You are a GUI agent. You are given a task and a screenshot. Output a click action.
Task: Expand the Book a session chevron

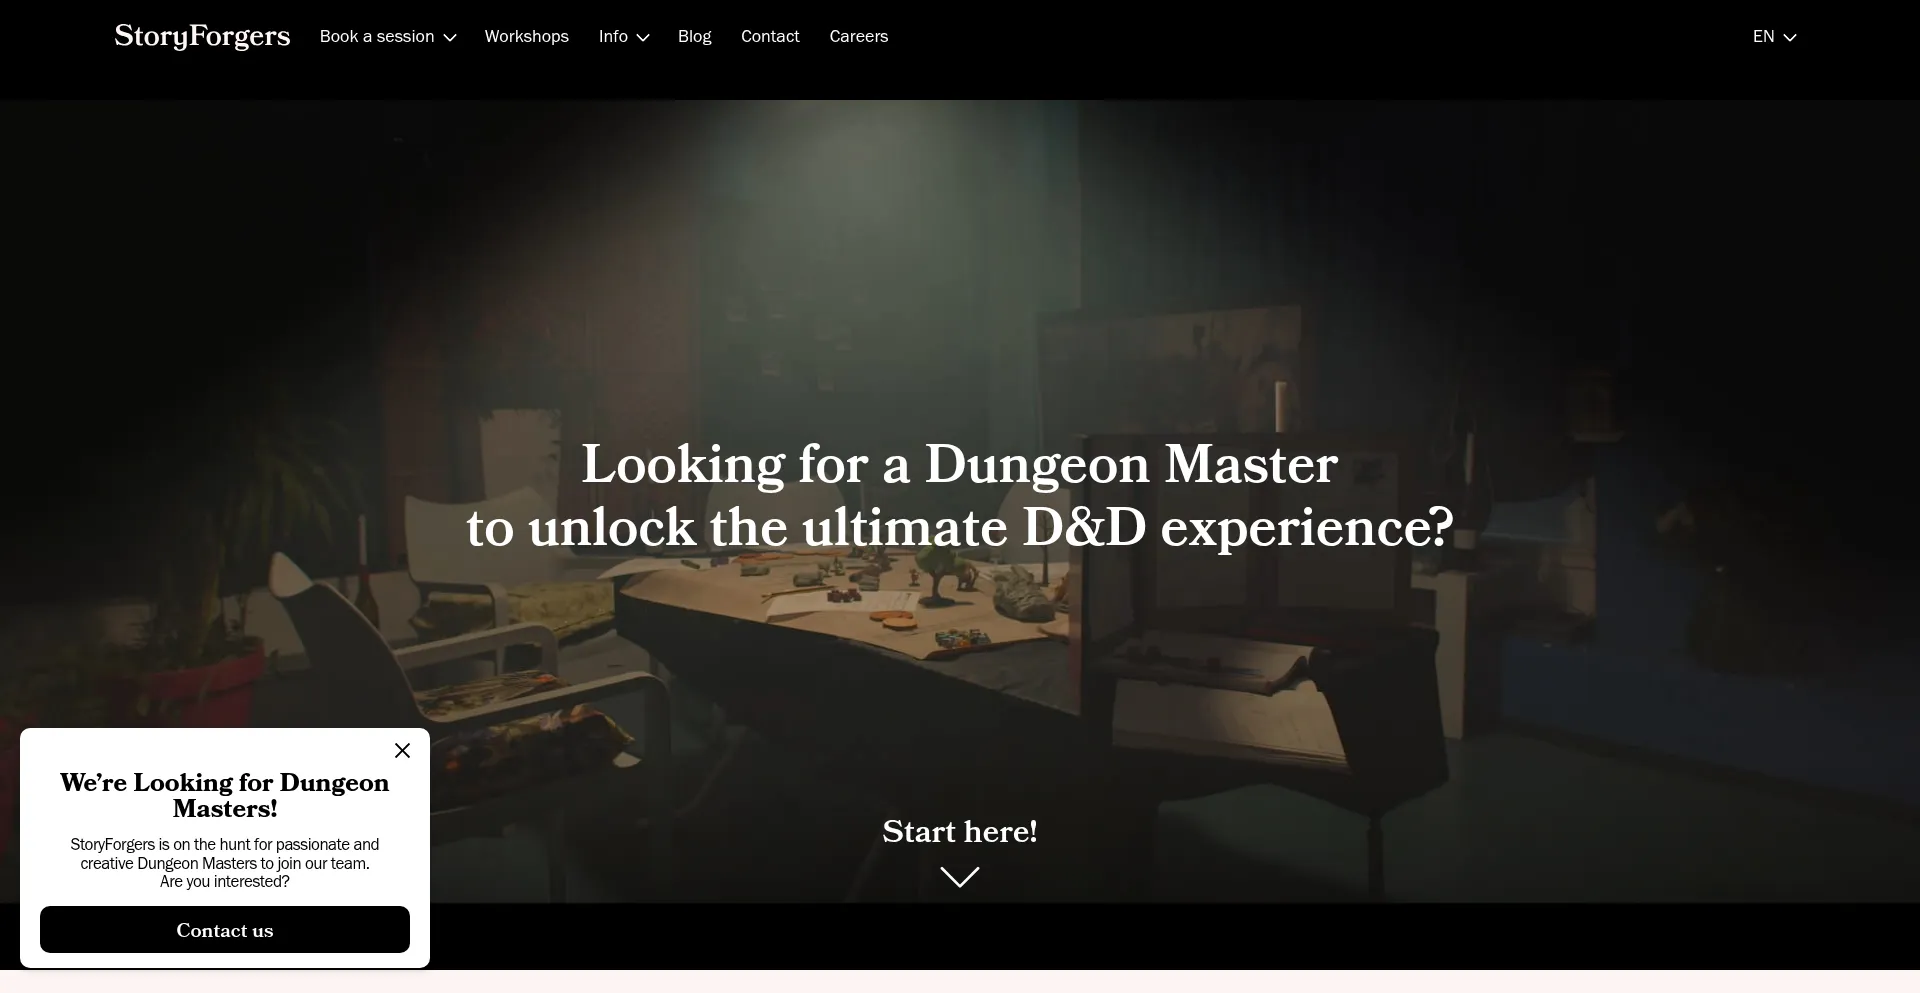[x=450, y=37]
